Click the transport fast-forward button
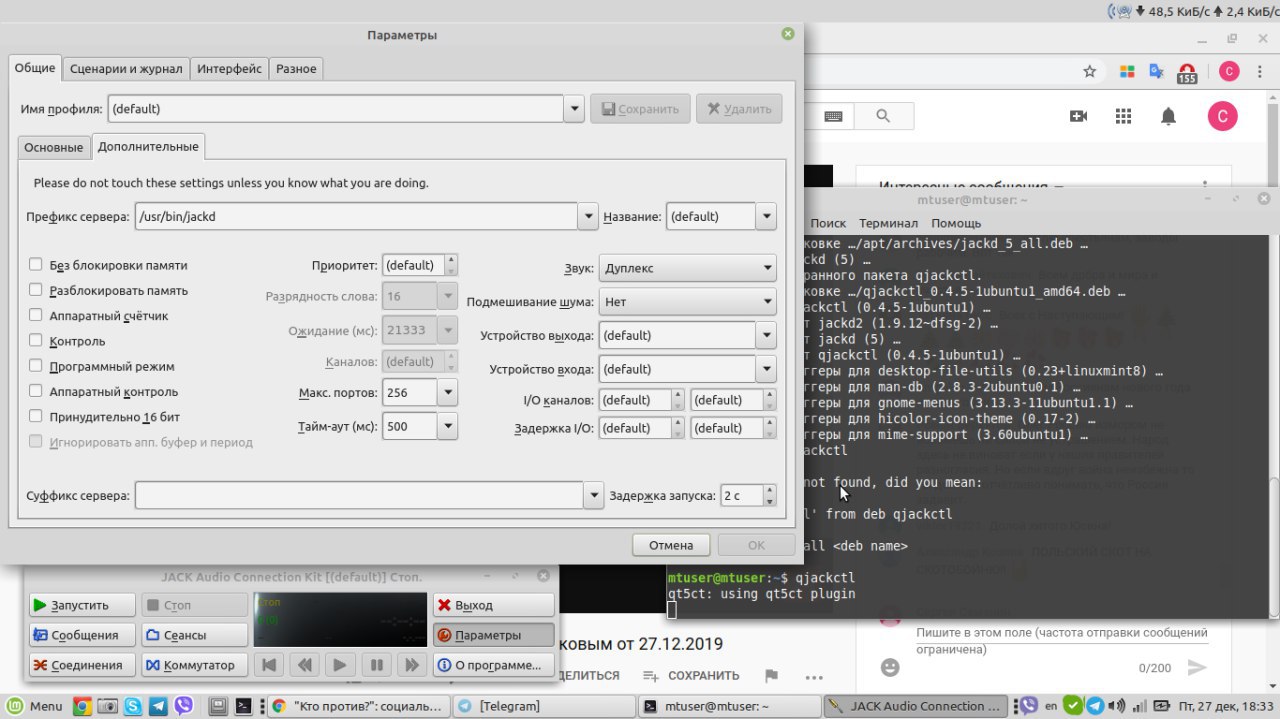 (411, 665)
